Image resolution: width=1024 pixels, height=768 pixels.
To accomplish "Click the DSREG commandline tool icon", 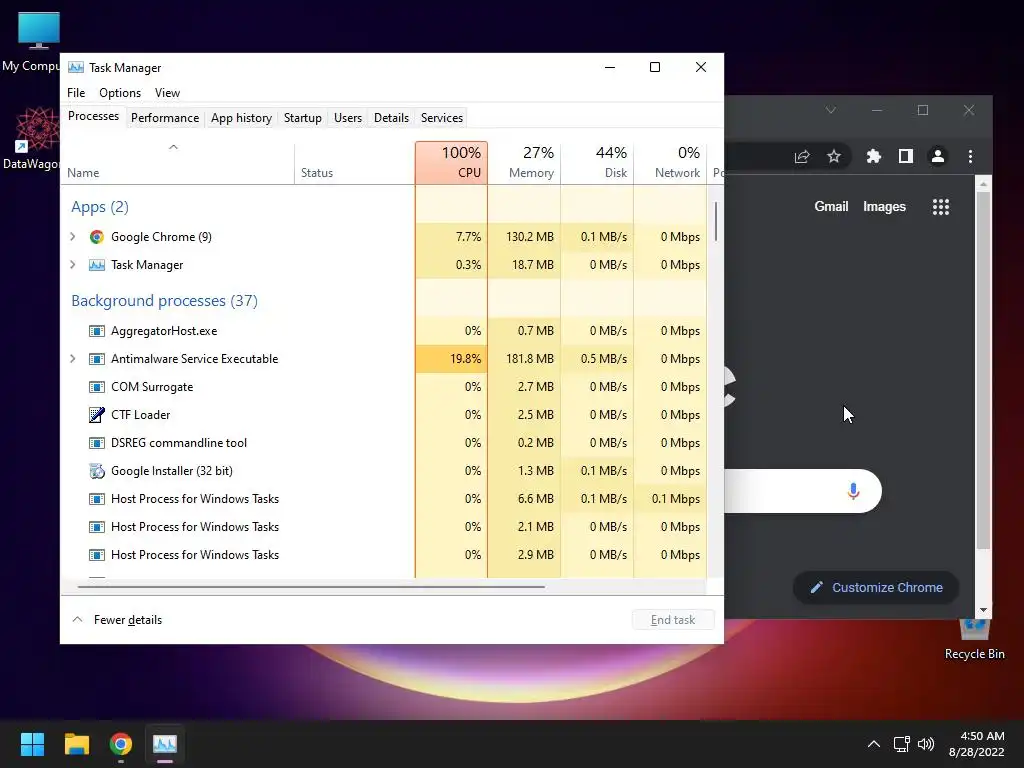I will tap(97, 443).
